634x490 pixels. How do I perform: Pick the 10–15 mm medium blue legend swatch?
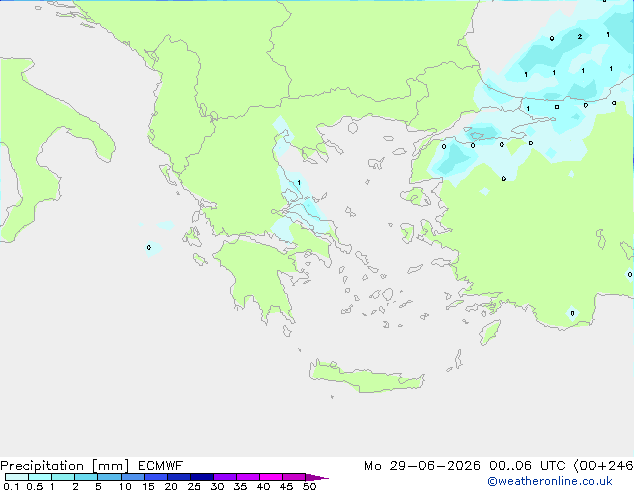point(132,477)
